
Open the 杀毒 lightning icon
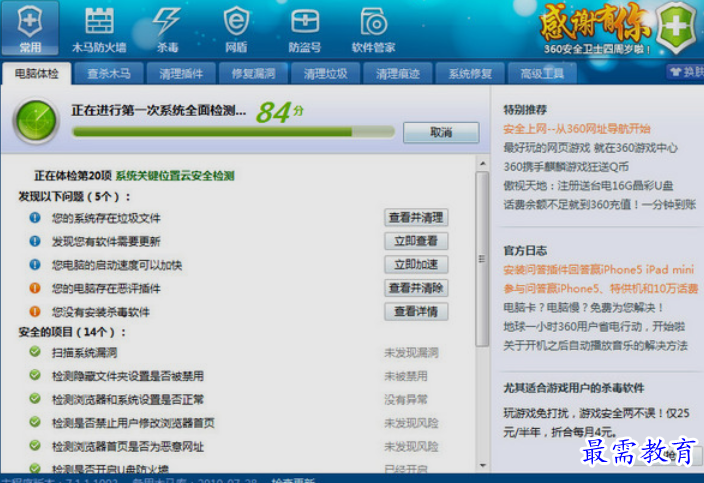[167, 28]
